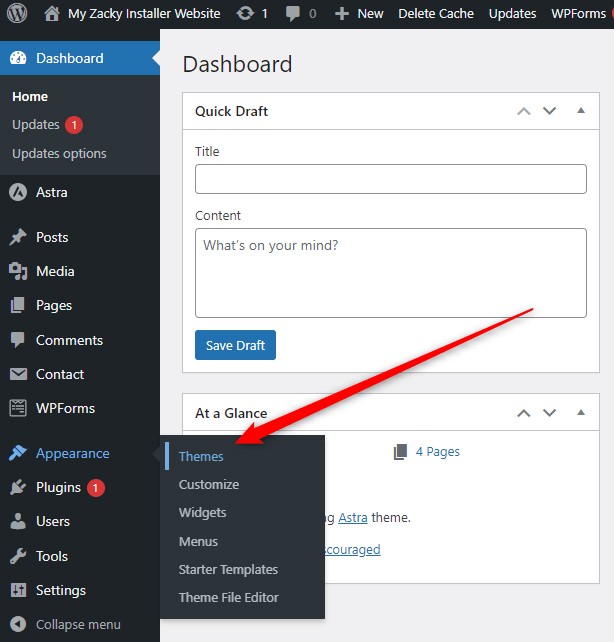Open Menus in Appearance submenu
Screen dimensions: 614x642
[198, 541]
